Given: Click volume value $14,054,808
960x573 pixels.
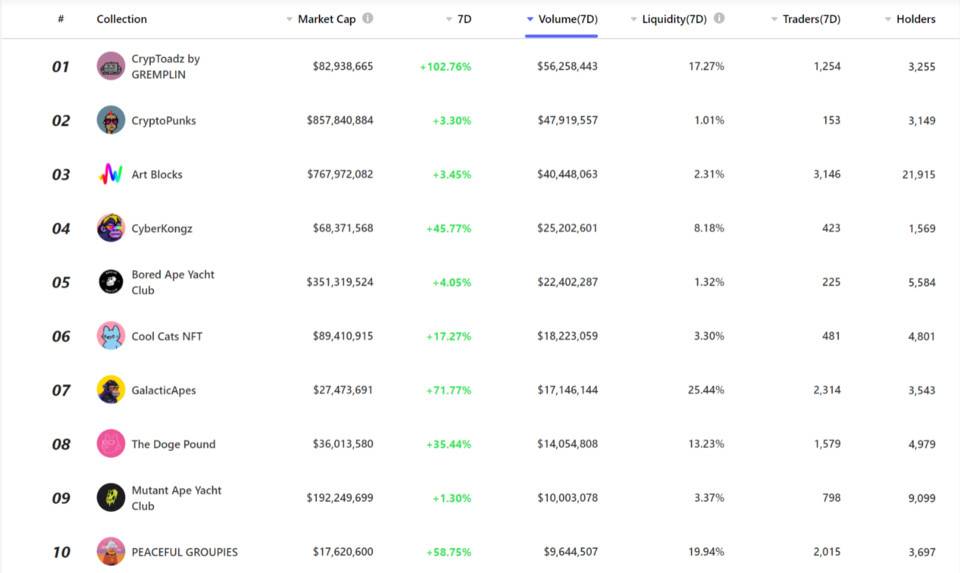Looking at the screenshot, I should [x=567, y=443].
